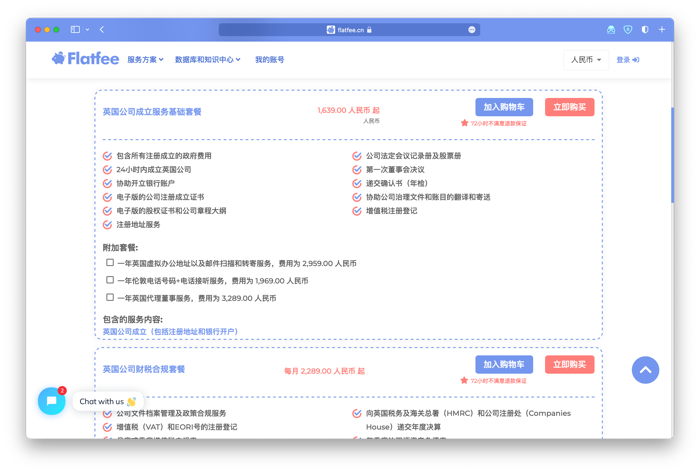This screenshot has width=700, height=473.
Task: Open the Chat with us bubble icon
Action: 51,400
